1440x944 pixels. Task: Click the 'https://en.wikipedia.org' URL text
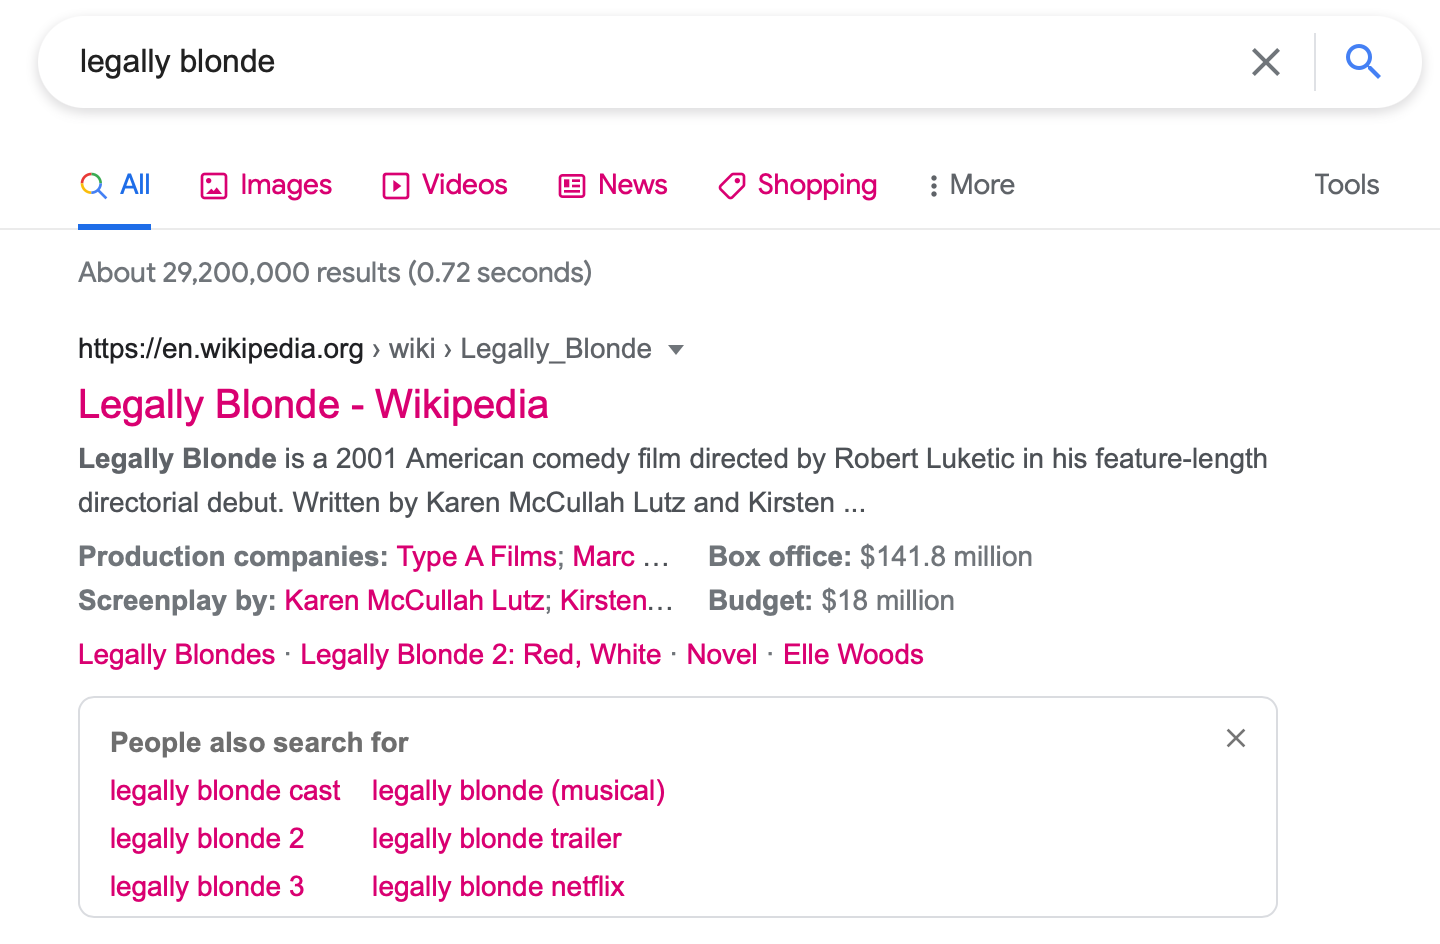[x=221, y=349]
